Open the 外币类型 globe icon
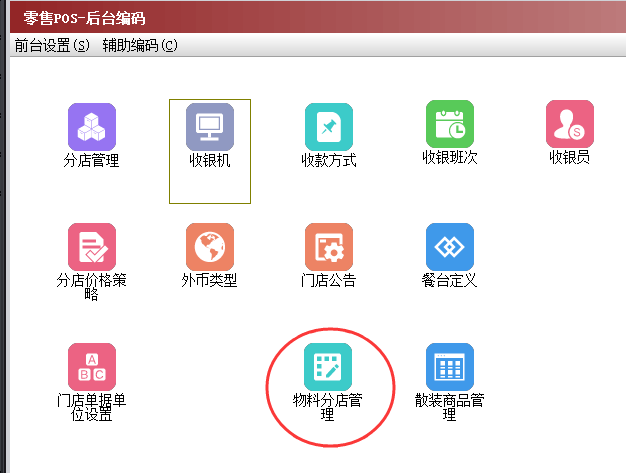Image resolution: width=626 pixels, height=473 pixels. [x=210, y=247]
